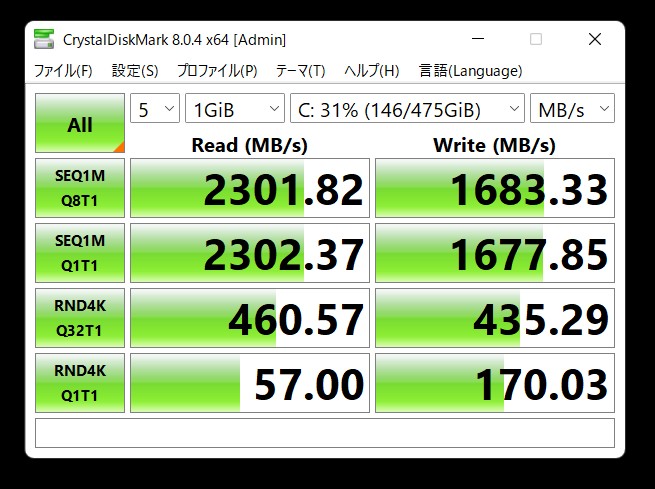Screen dimensions: 655x489
Task: Open the unit dropdown showing MB/s
Action: tap(572, 108)
